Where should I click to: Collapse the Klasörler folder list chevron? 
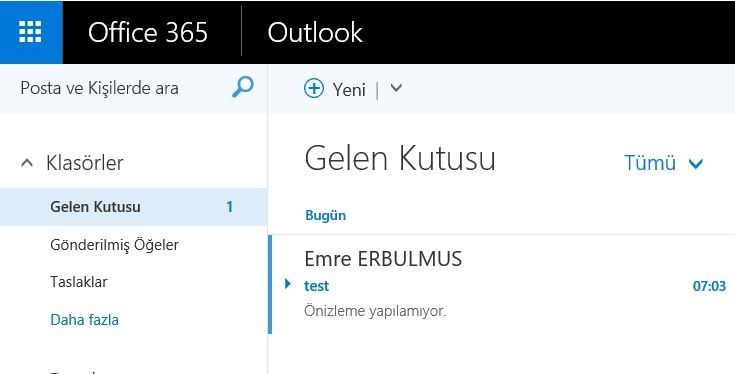coord(27,163)
